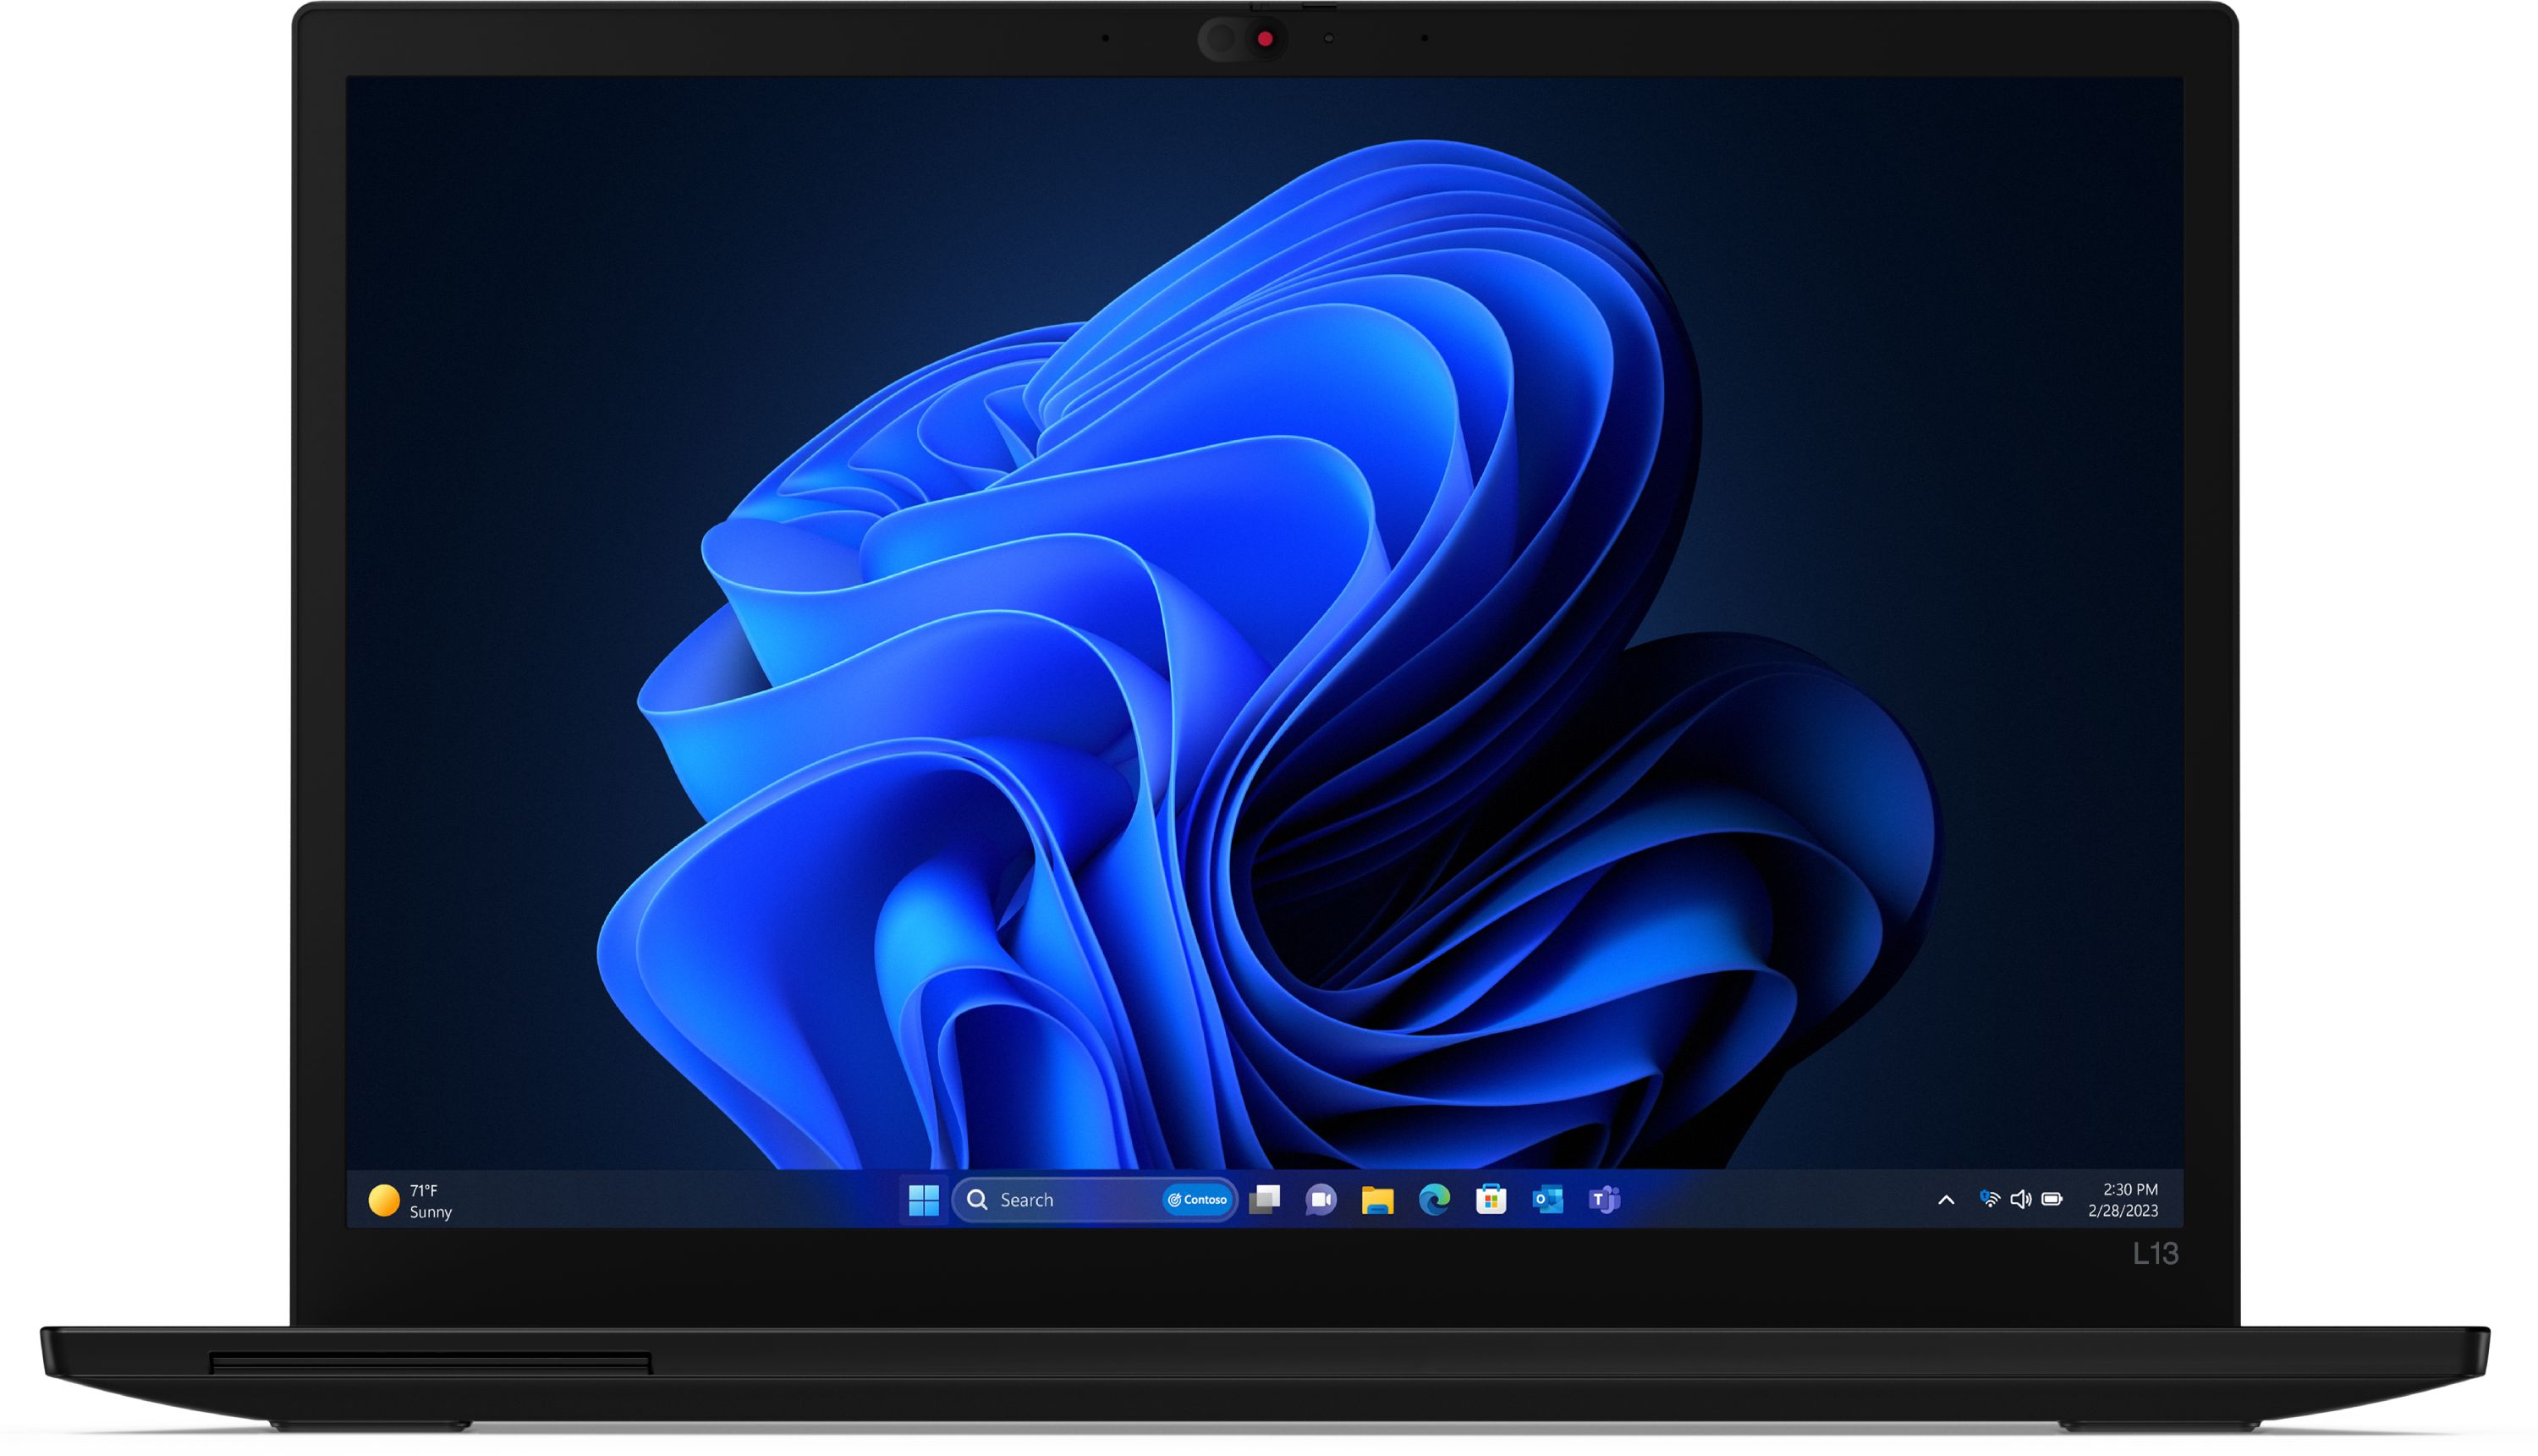Open Task View from the taskbar

(1265, 1199)
